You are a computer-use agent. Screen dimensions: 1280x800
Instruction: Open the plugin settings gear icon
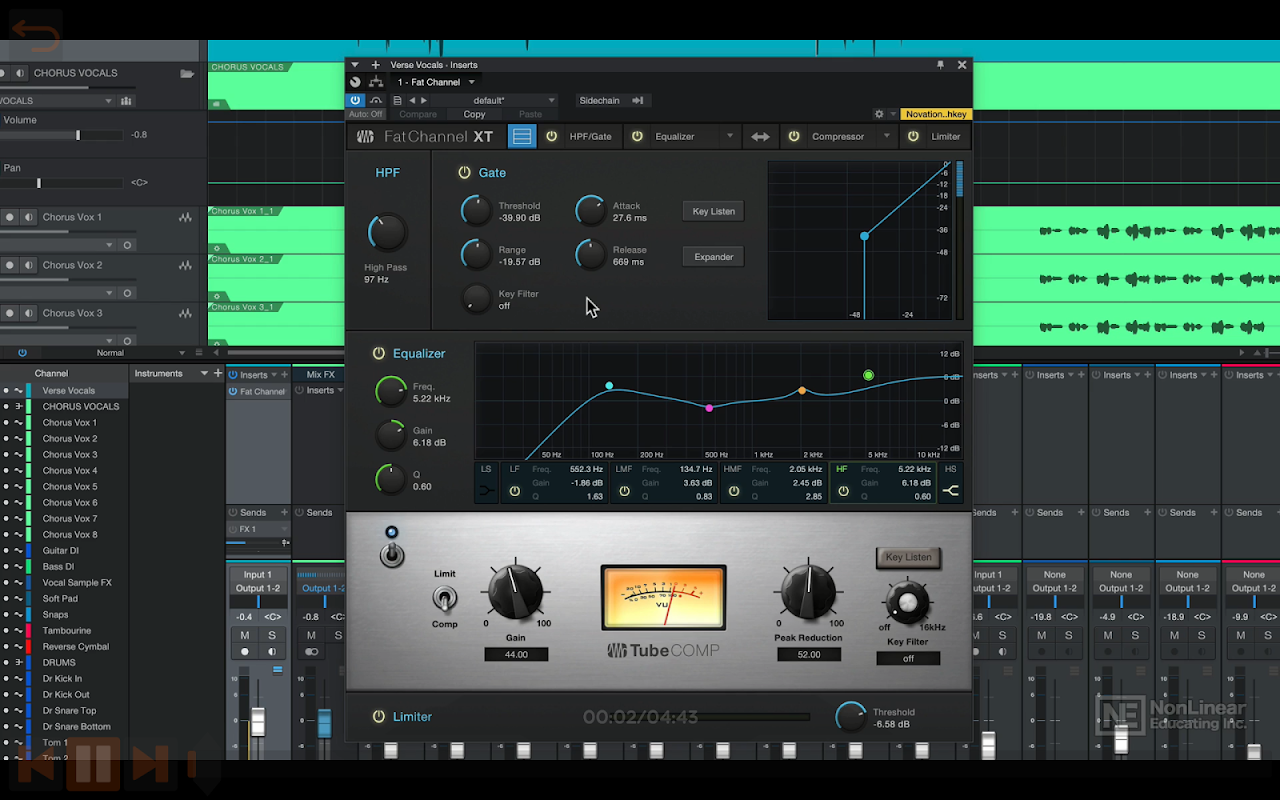click(879, 115)
